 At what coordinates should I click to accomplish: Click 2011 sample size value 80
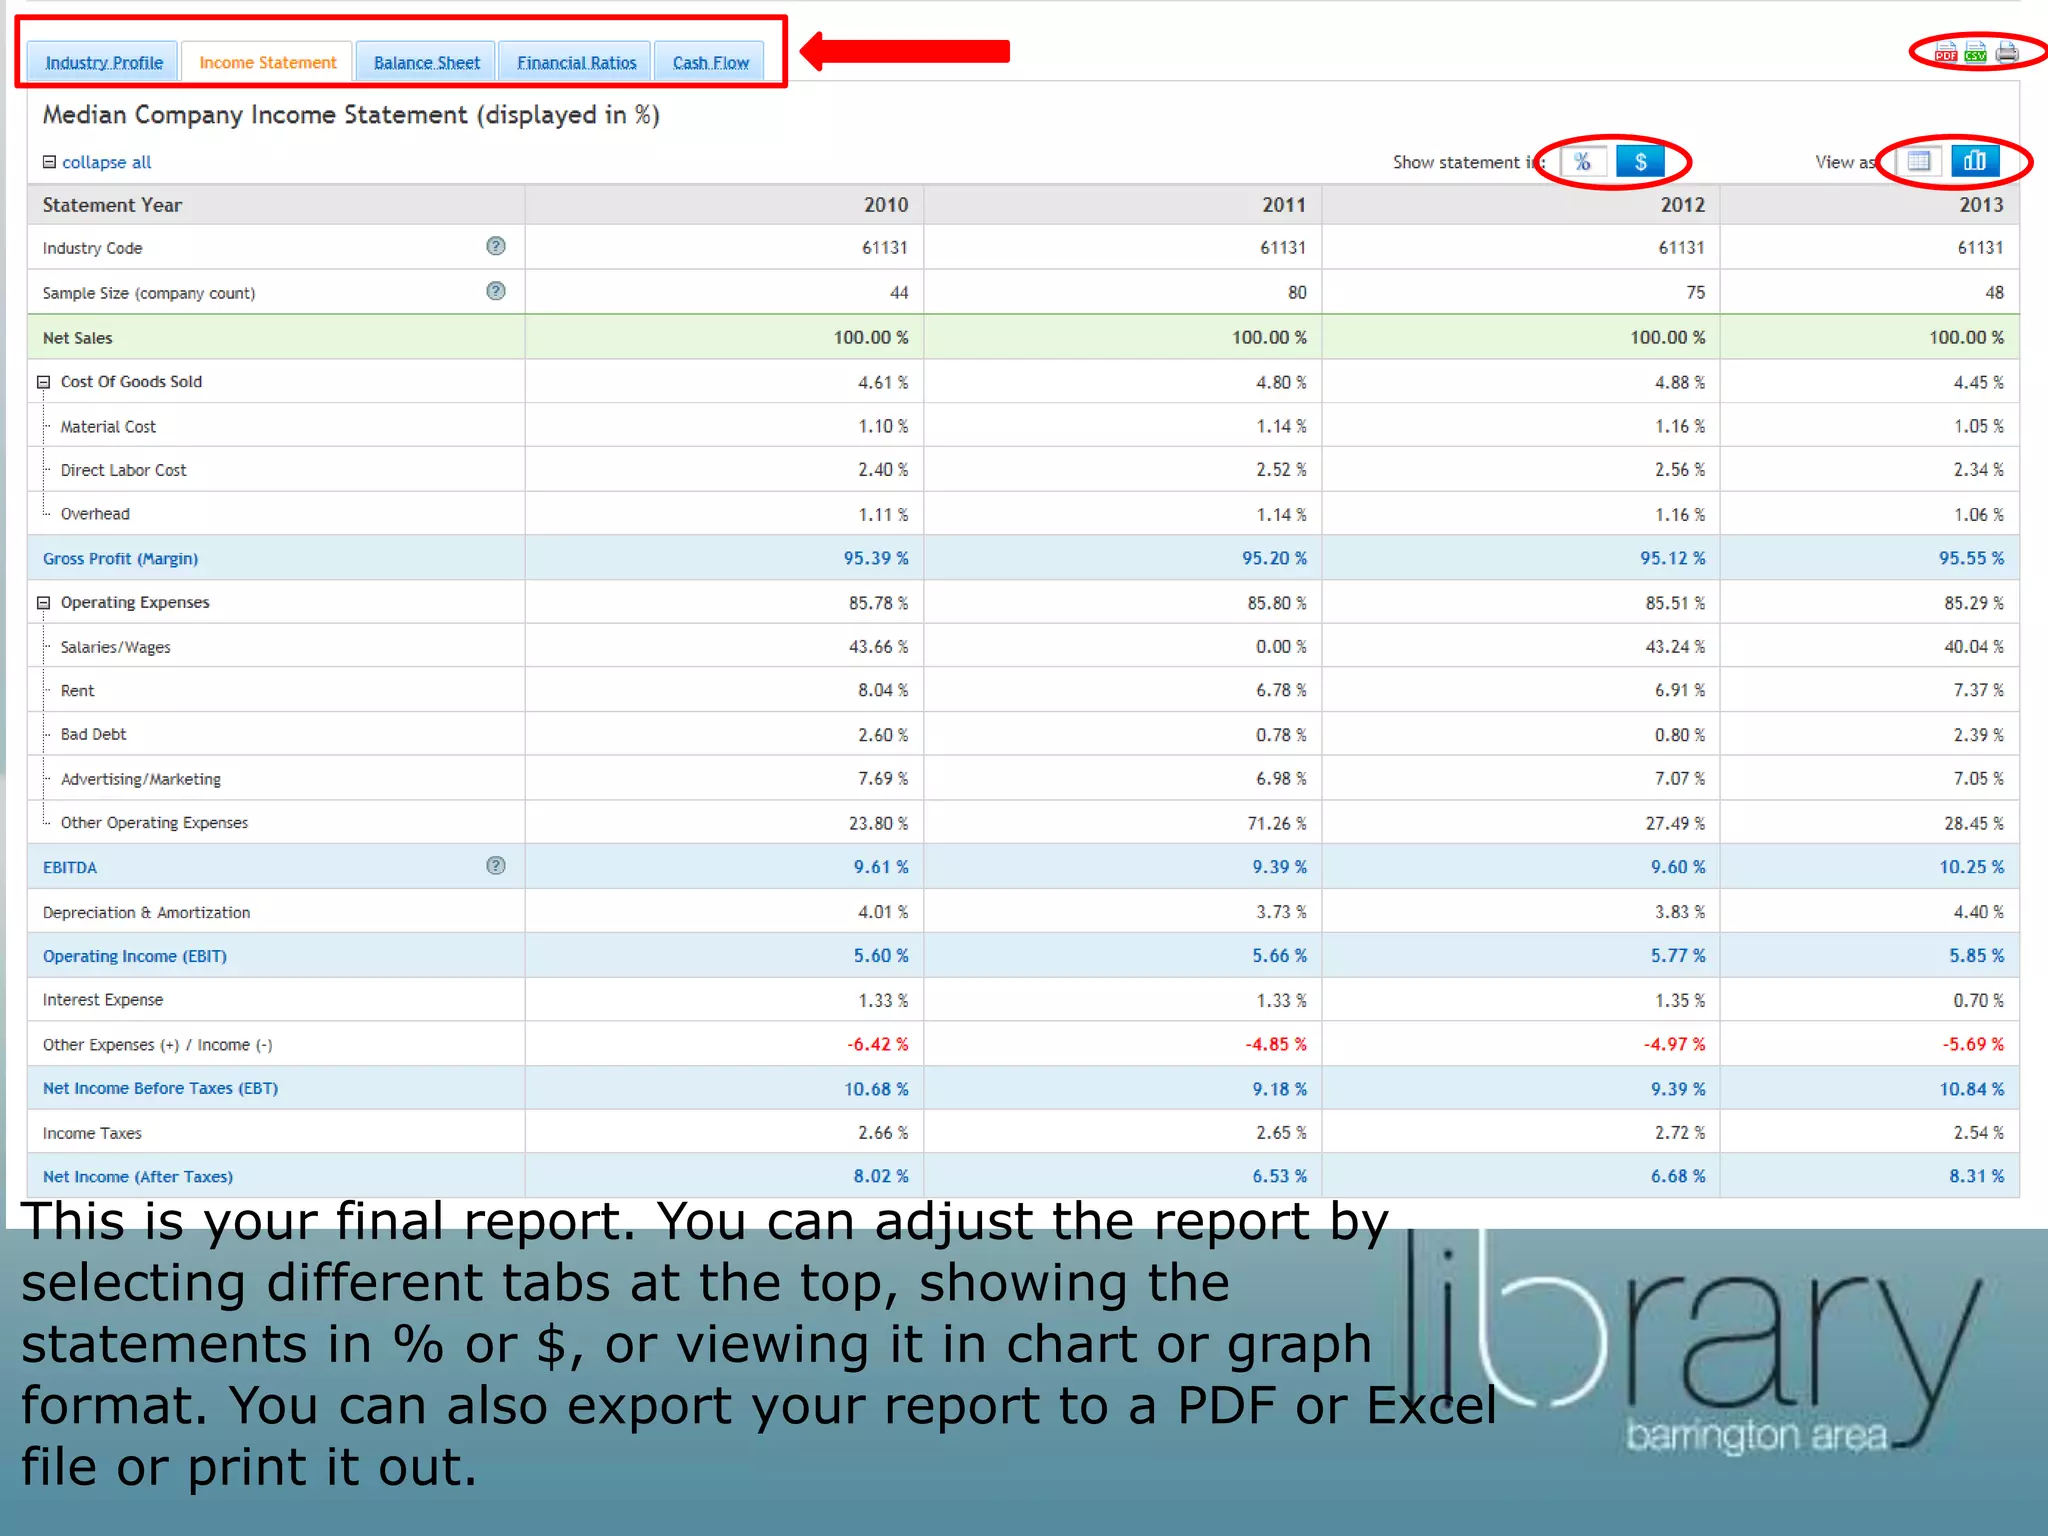(x=1297, y=293)
